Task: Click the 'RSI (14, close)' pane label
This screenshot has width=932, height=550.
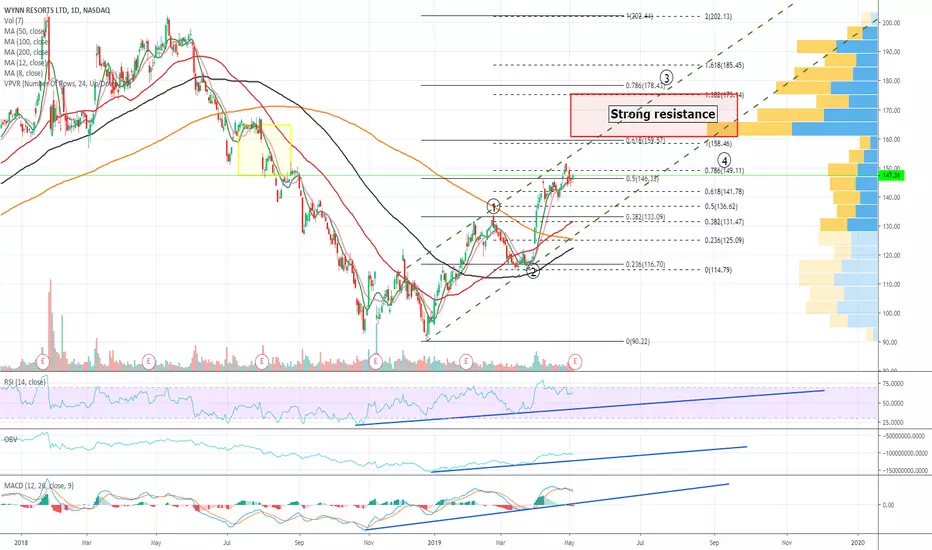Action: 25,382
